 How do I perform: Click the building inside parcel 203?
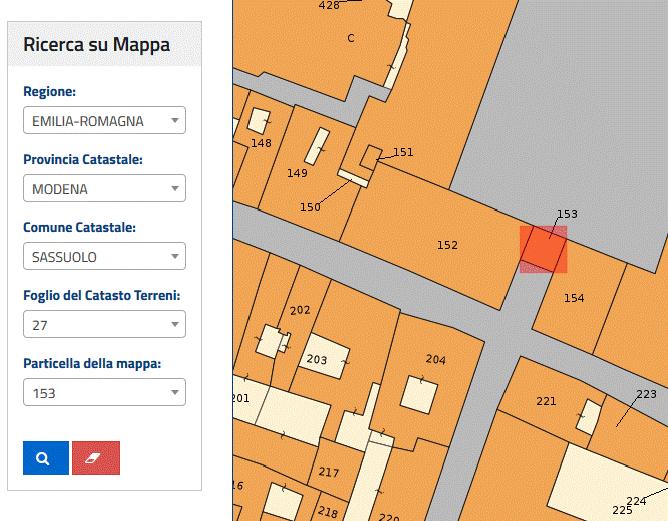[x=325, y=358]
